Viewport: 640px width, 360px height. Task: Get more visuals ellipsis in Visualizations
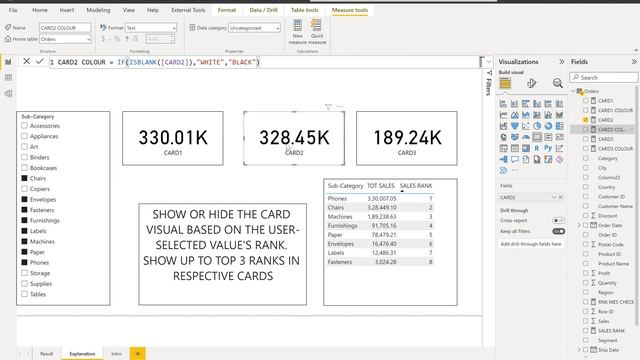515,170
